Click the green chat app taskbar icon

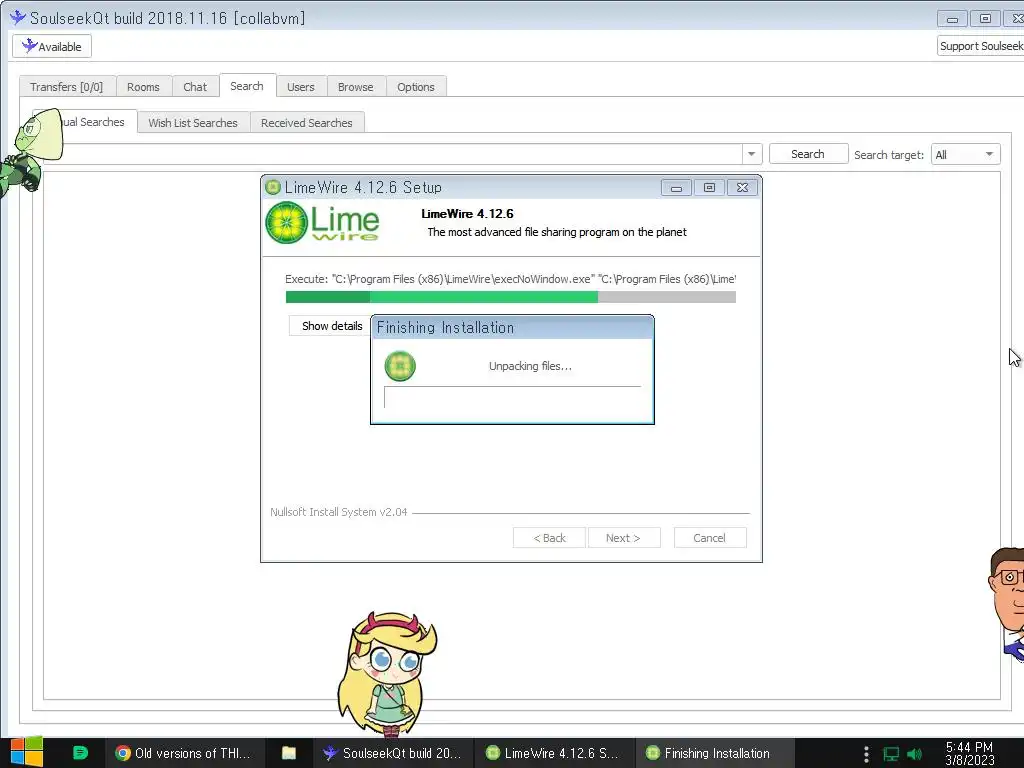[80, 753]
